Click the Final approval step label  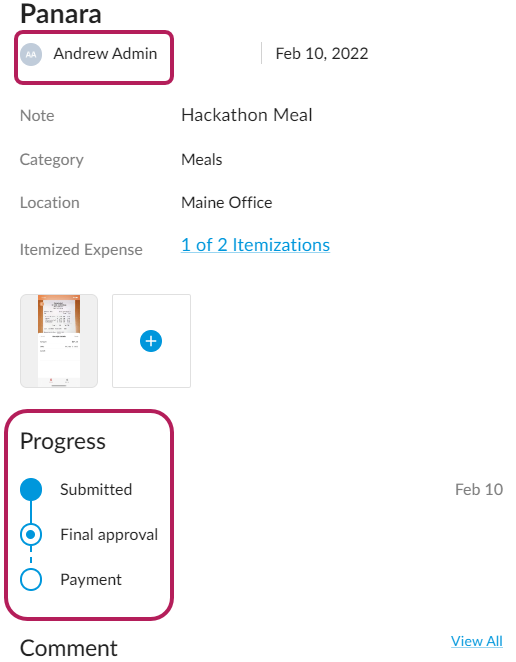(109, 534)
